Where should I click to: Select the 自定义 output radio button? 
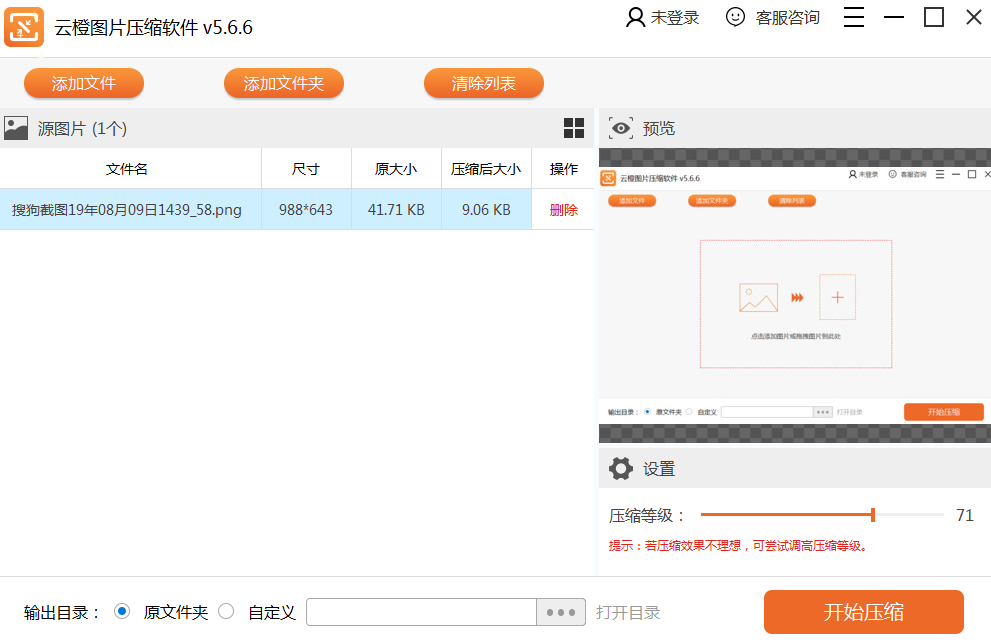click(x=226, y=611)
